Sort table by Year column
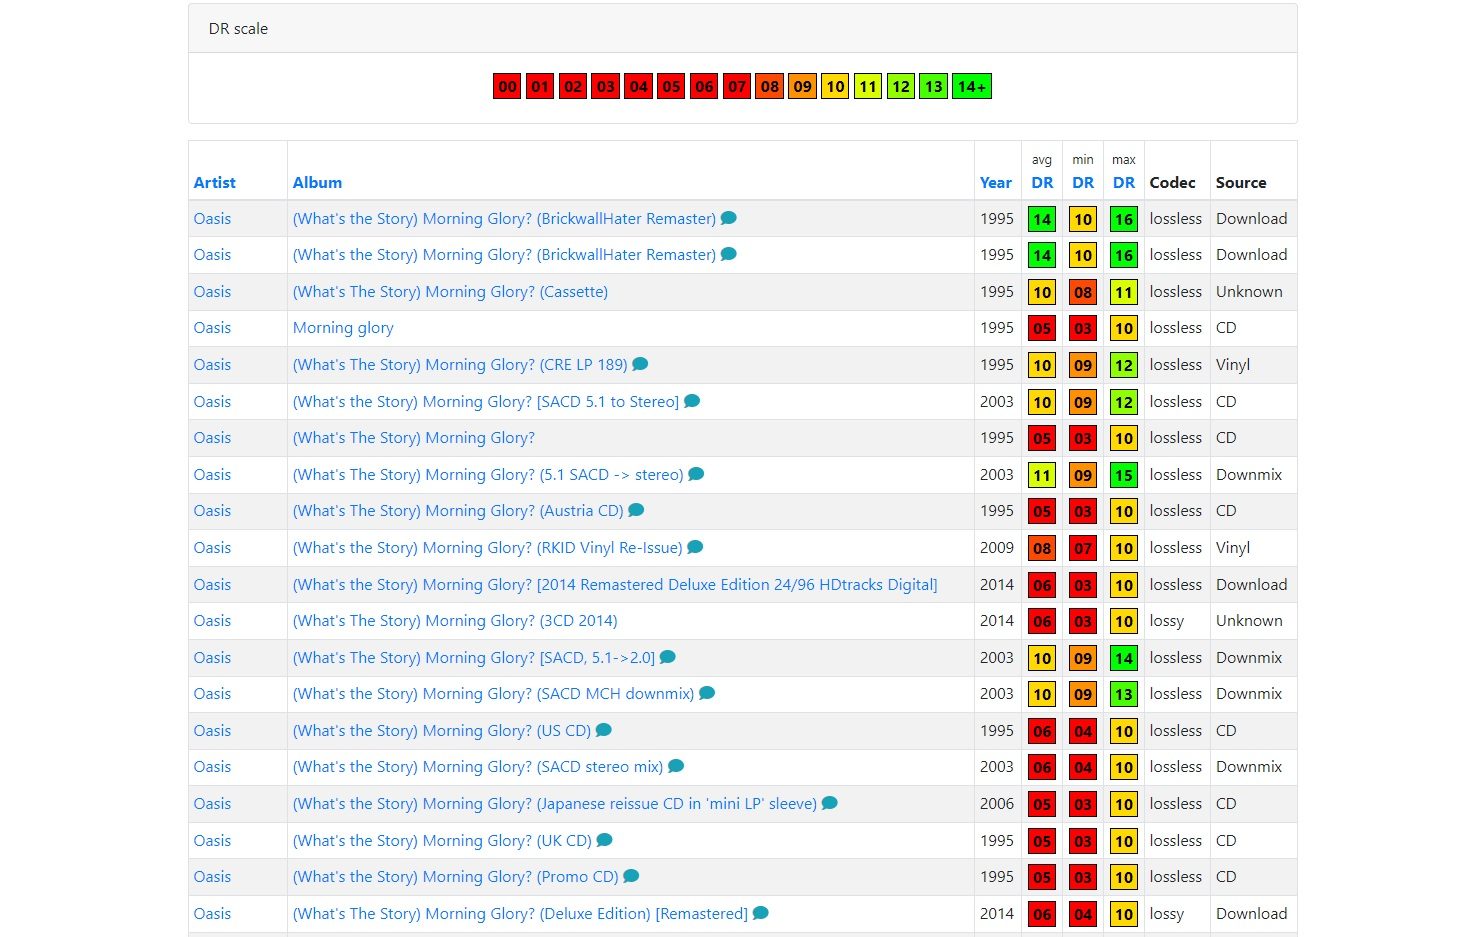The width and height of the screenshot is (1473, 937). pyautogui.click(x=995, y=182)
